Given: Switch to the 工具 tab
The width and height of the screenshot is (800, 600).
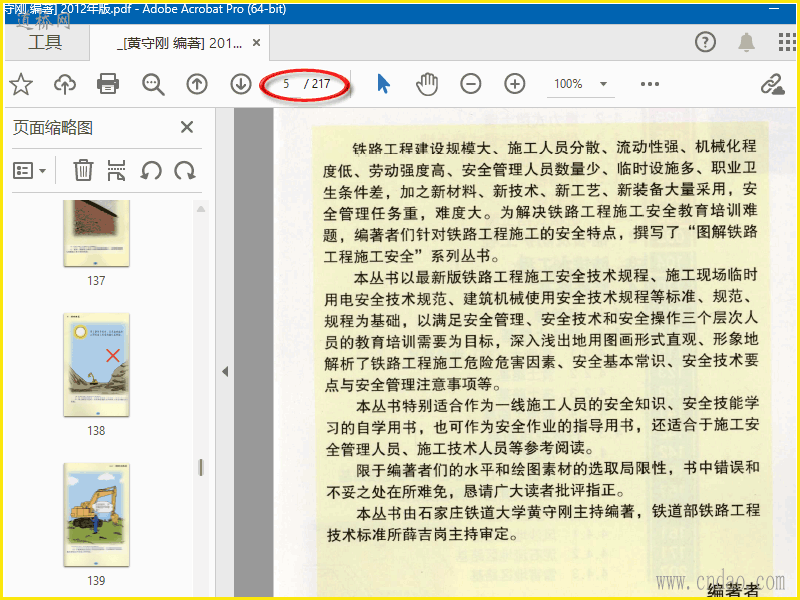Looking at the screenshot, I should point(45,42).
